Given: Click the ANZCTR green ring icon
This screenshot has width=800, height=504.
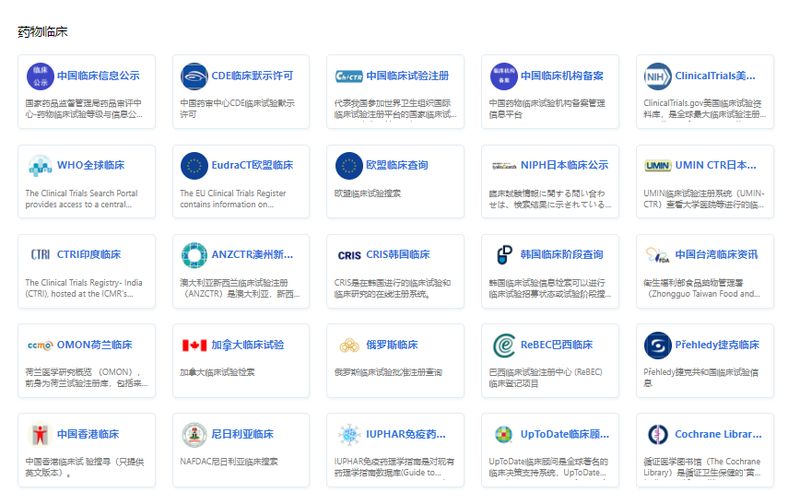Looking at the screenshot, I should [194, 255].
